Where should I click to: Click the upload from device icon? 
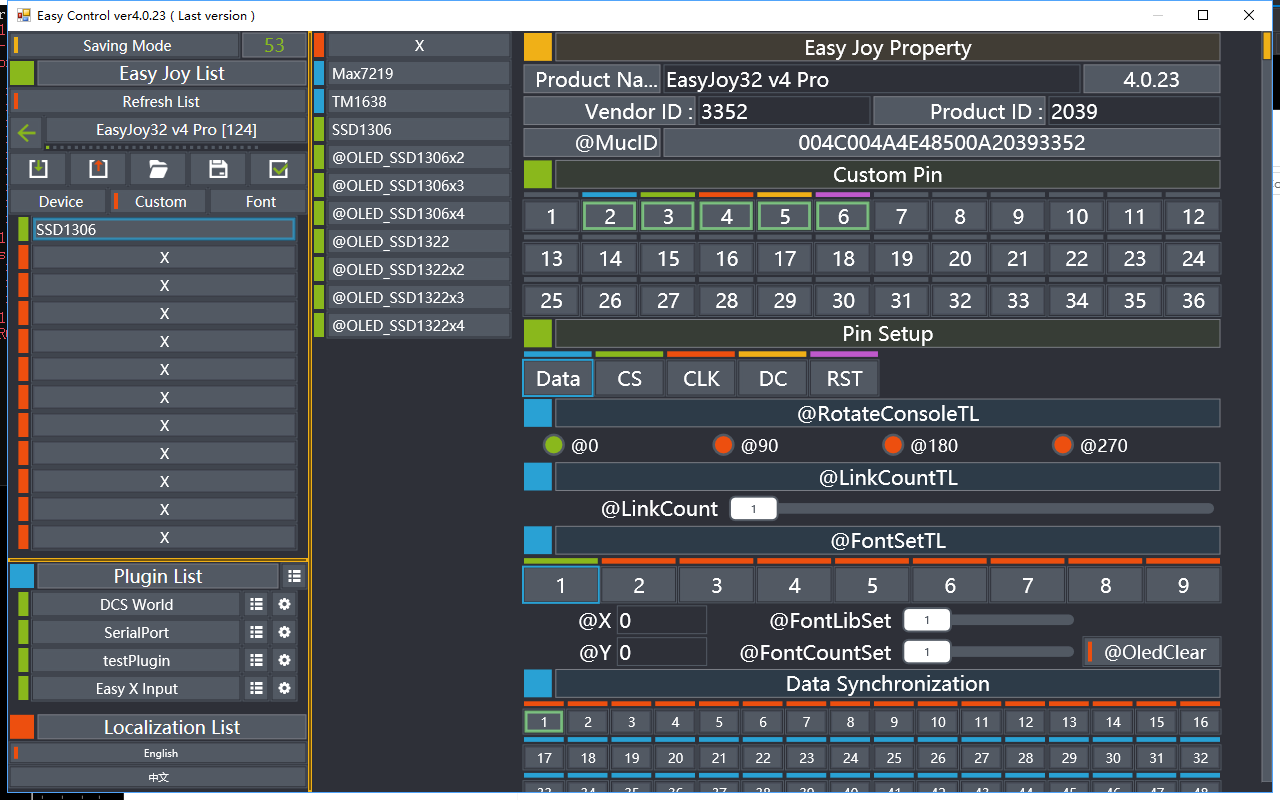tap(98, 169)
